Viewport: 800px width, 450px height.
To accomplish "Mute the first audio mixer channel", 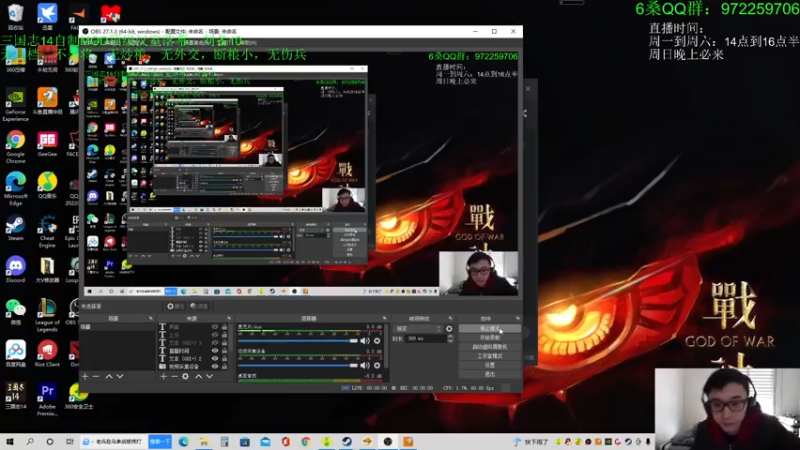I will (x=365, y=341).
